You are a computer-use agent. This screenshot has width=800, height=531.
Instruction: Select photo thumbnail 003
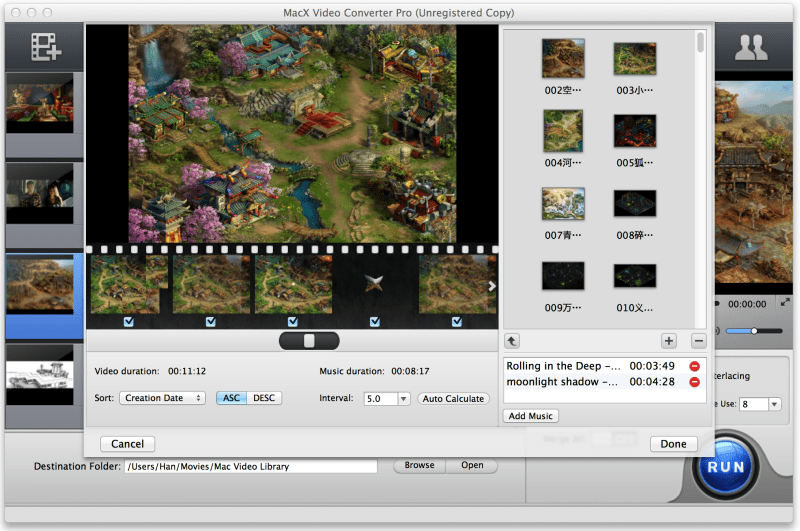tap(635, 59)
